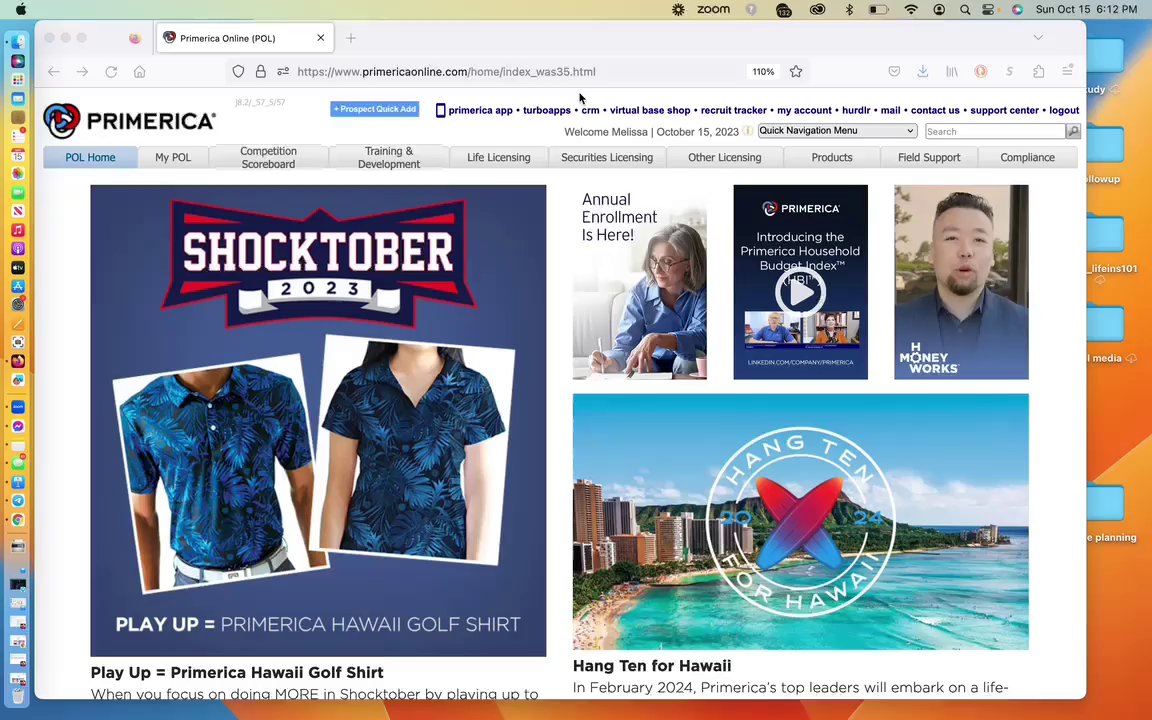The width and height of the screenshot is (1152, 720).
Task: Open Spotlight search in menu bar
Action: 965,10
